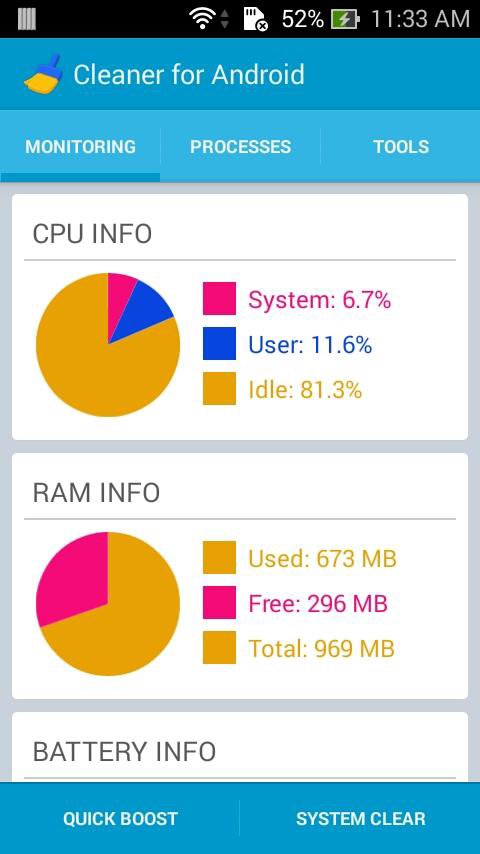Tap the SD card error status icon
Image resolution: width=480 pixels, height=854 pixels.
click(x=256, y=19)
